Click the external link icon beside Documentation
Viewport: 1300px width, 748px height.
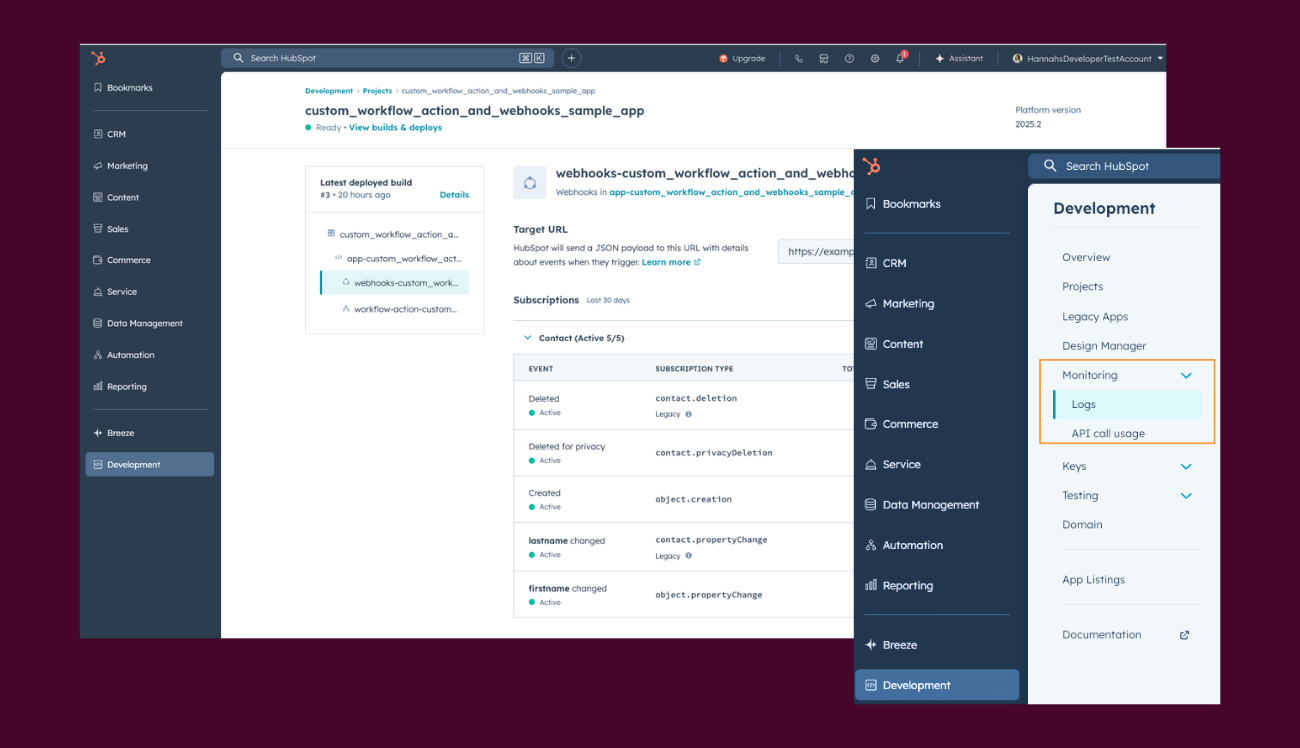pos(1185,635)
